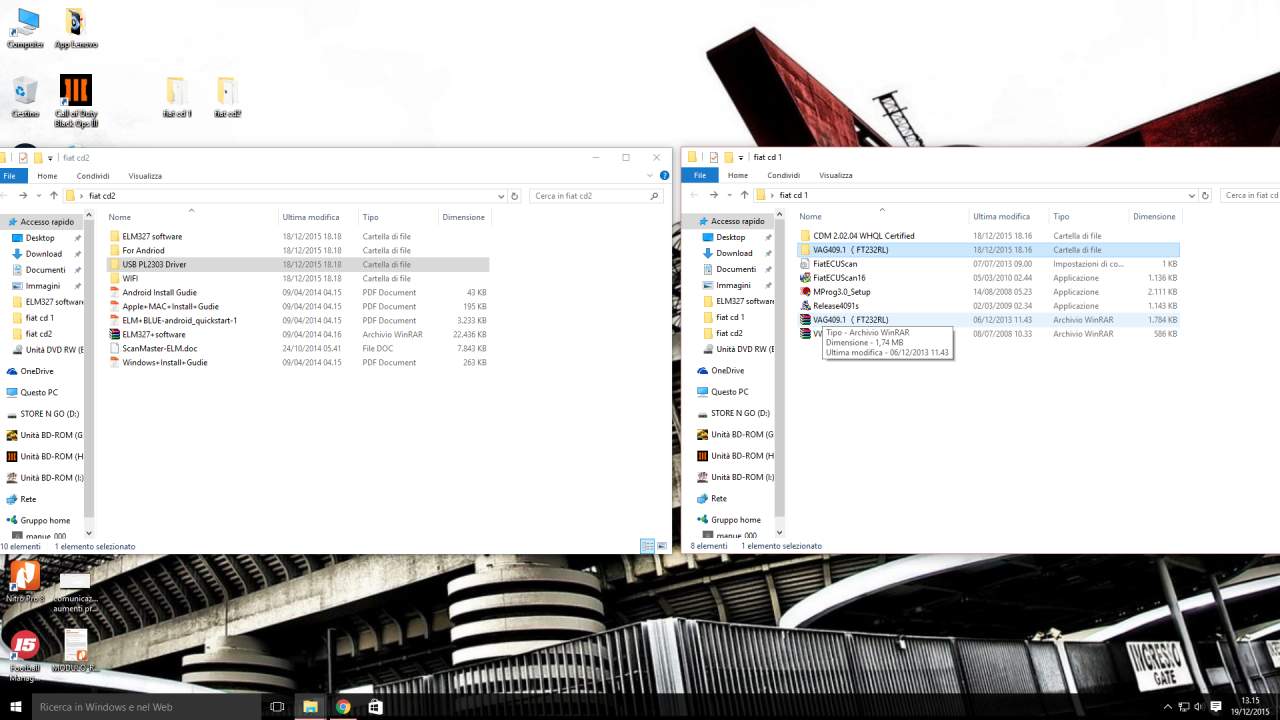The image size is (1280, 720).
Task: Select the 'For Andriod' folder in fiat cd2
Action: tap(298, 251)
